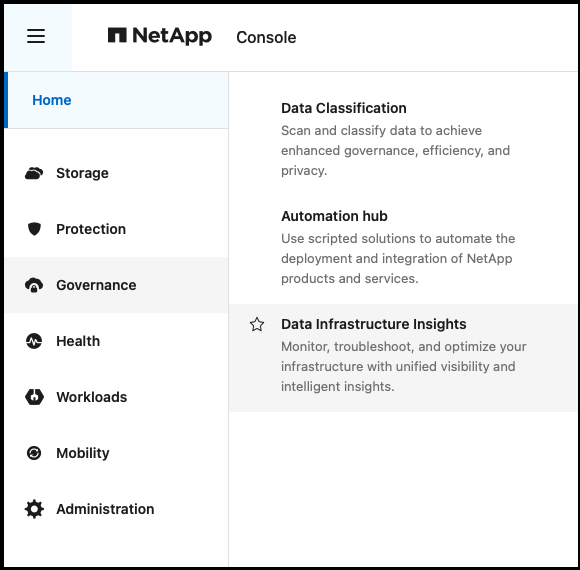Open the Administration menu
The image size is (580, 570).
(x=116, y=509)
